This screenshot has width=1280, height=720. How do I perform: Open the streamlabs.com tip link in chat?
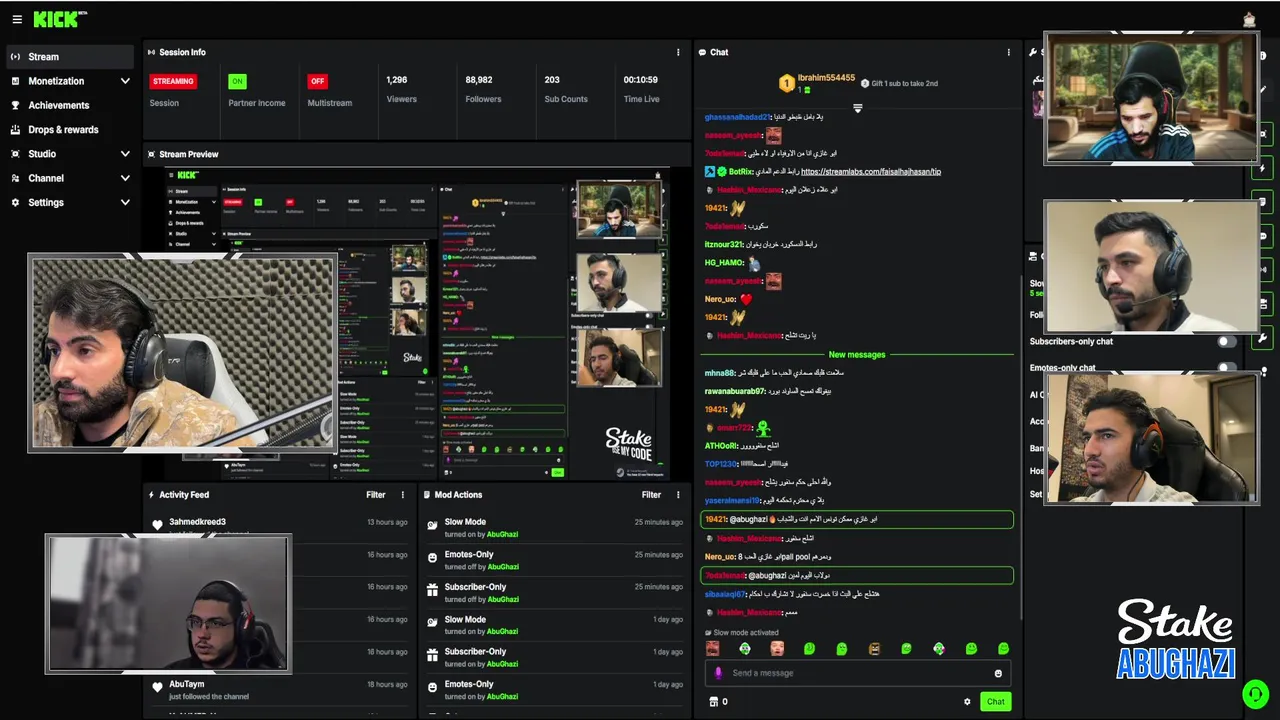(x=871, y=171)
